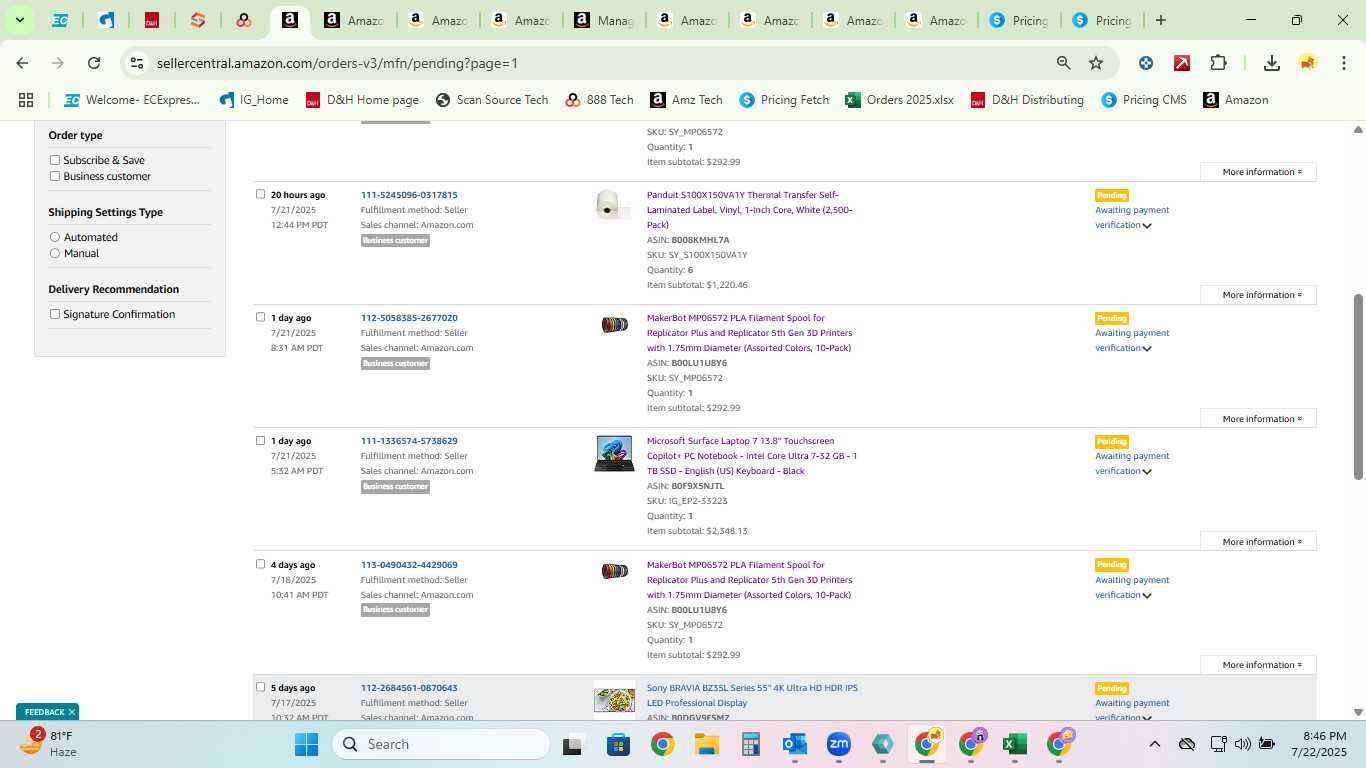The width and height of the screenshot is (1366, 768).
Task: Open More information for order 112-5058385-2677020
Action: tap(1258, 418)
